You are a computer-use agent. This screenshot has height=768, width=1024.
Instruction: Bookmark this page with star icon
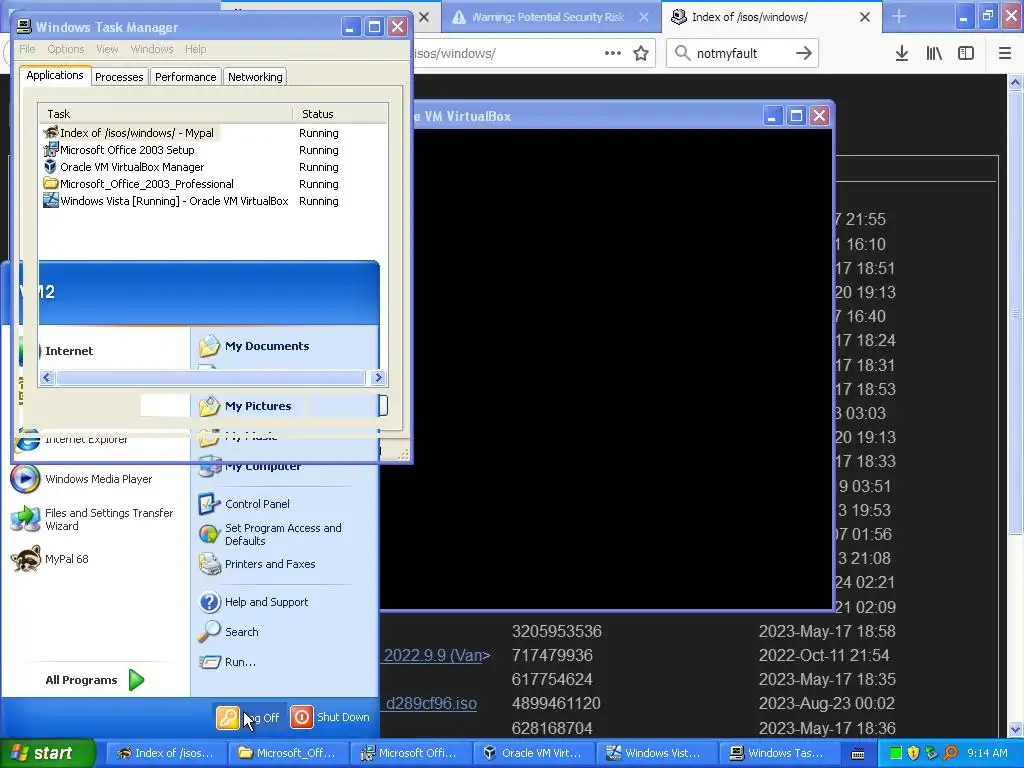click(x=641, y=54)
